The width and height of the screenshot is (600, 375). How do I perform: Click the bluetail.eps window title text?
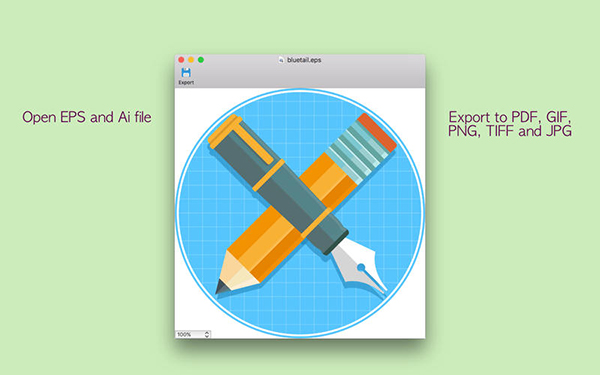pos(304,60)
